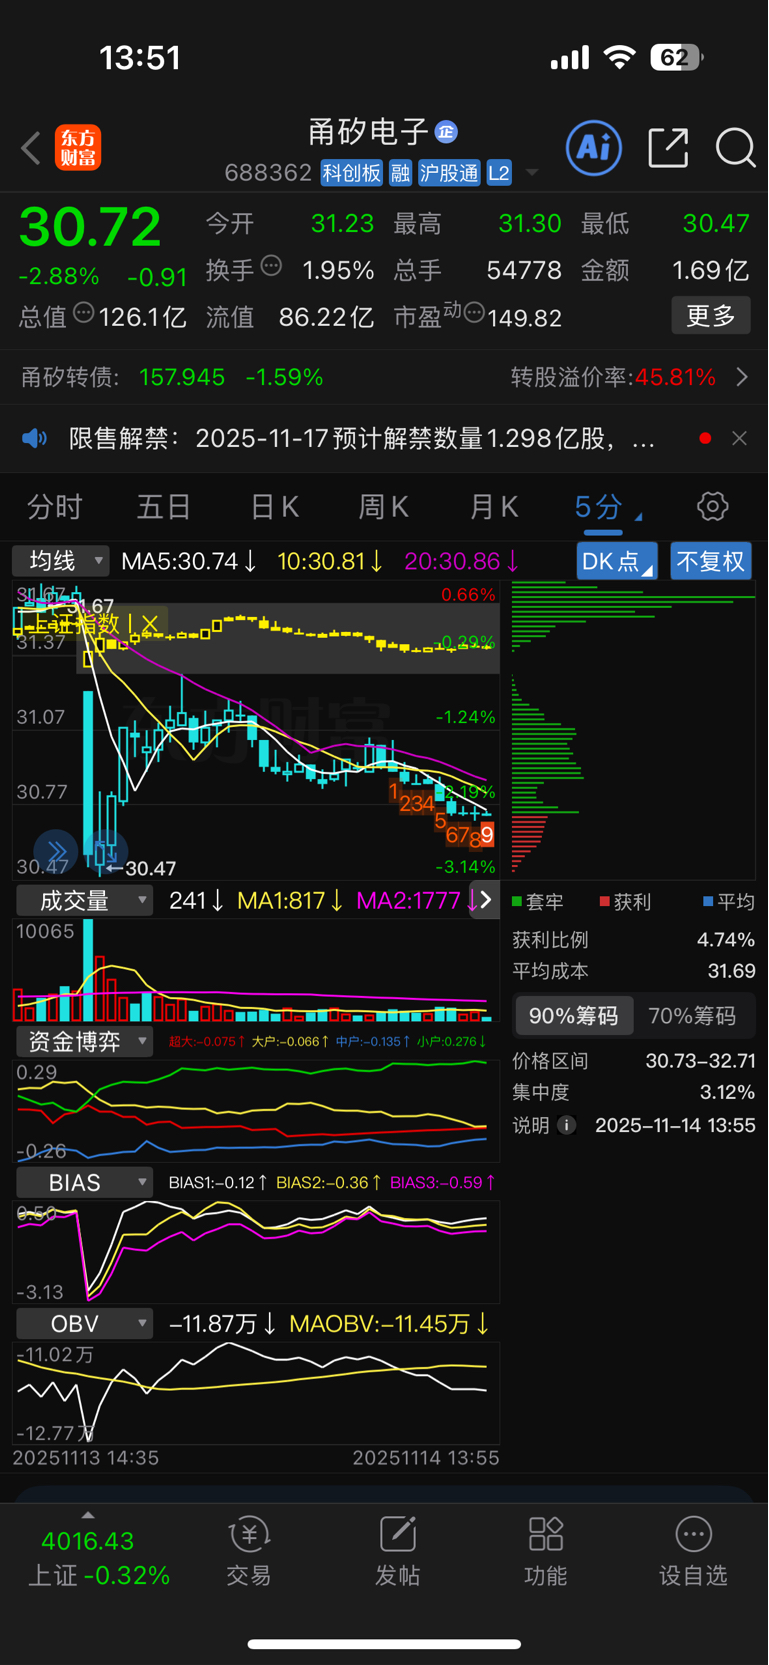Switch to 分时 chart tab
This screenshot has width=769, height=1665.
pos(55,507)
